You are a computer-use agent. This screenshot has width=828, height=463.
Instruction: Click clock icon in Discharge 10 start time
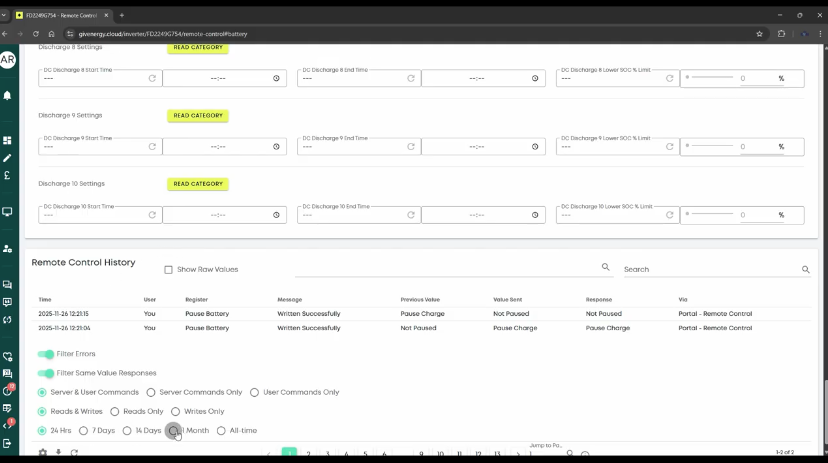tap(276, 215)
